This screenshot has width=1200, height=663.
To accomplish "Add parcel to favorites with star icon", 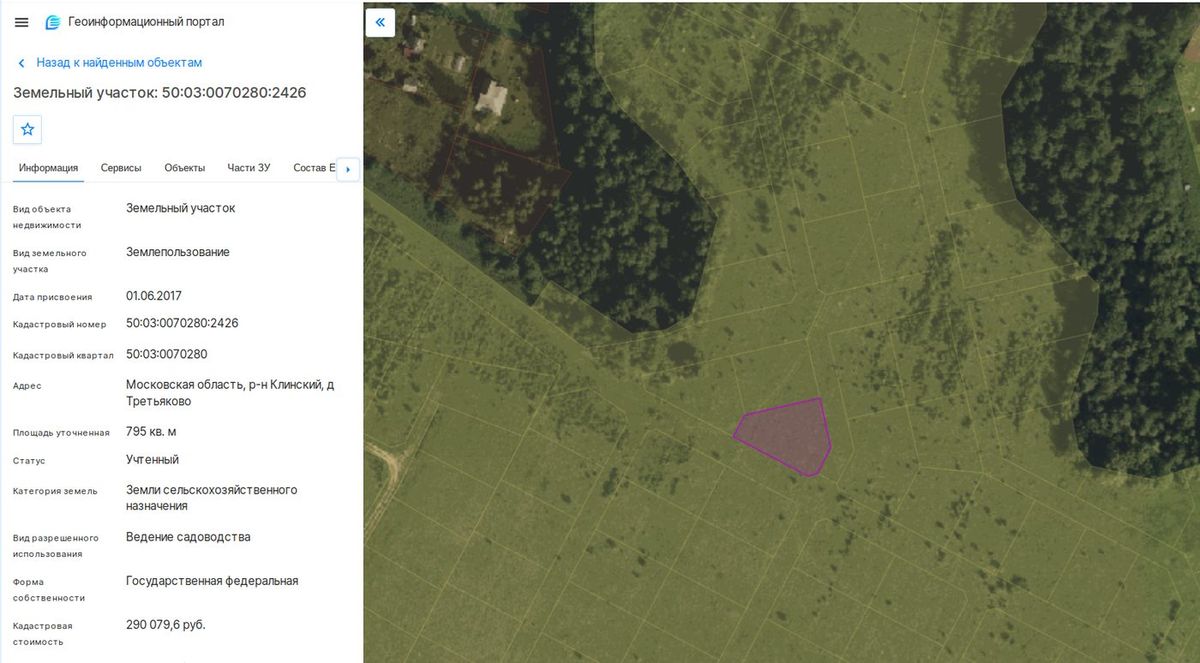I will (27, 129).
